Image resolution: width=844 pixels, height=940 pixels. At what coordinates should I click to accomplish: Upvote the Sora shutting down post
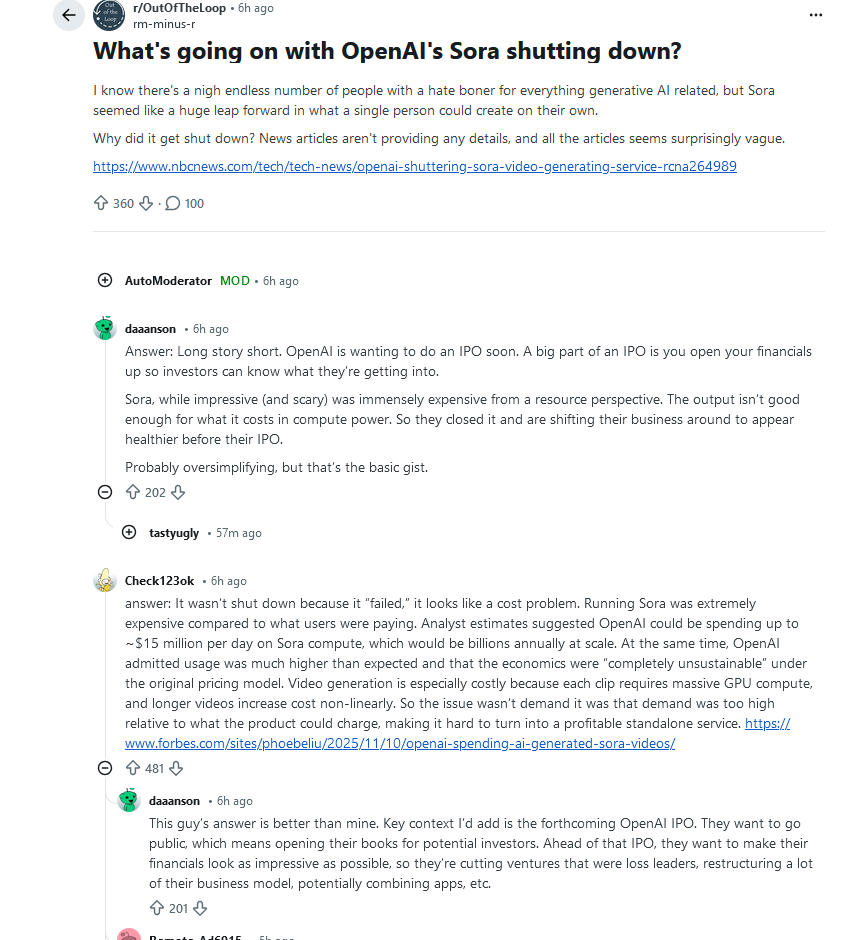101,203
